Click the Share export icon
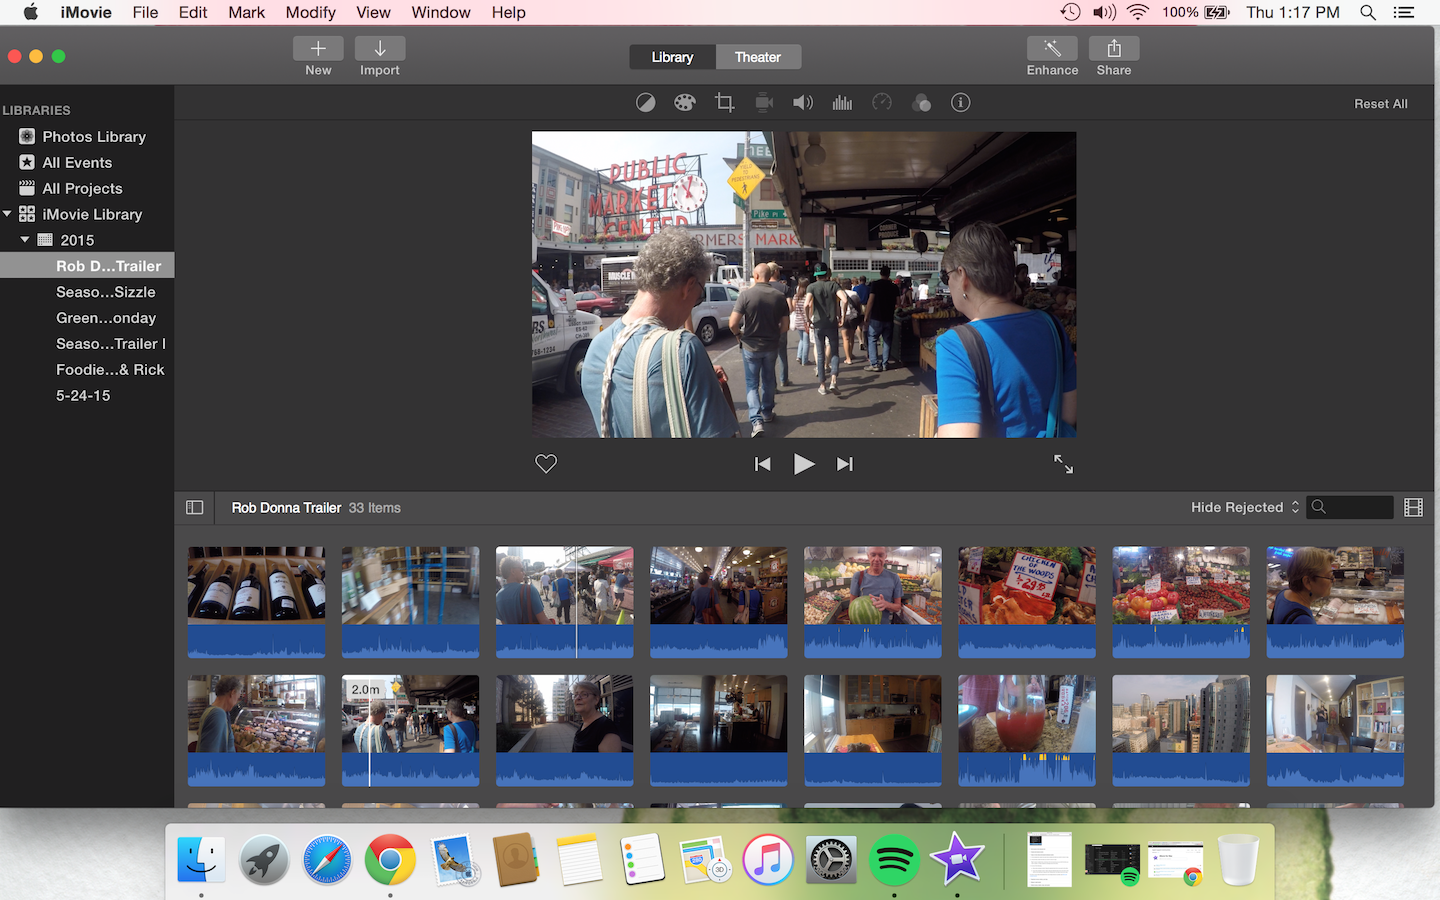Viewport: 1440px width, 900px height. (1113, 49)
